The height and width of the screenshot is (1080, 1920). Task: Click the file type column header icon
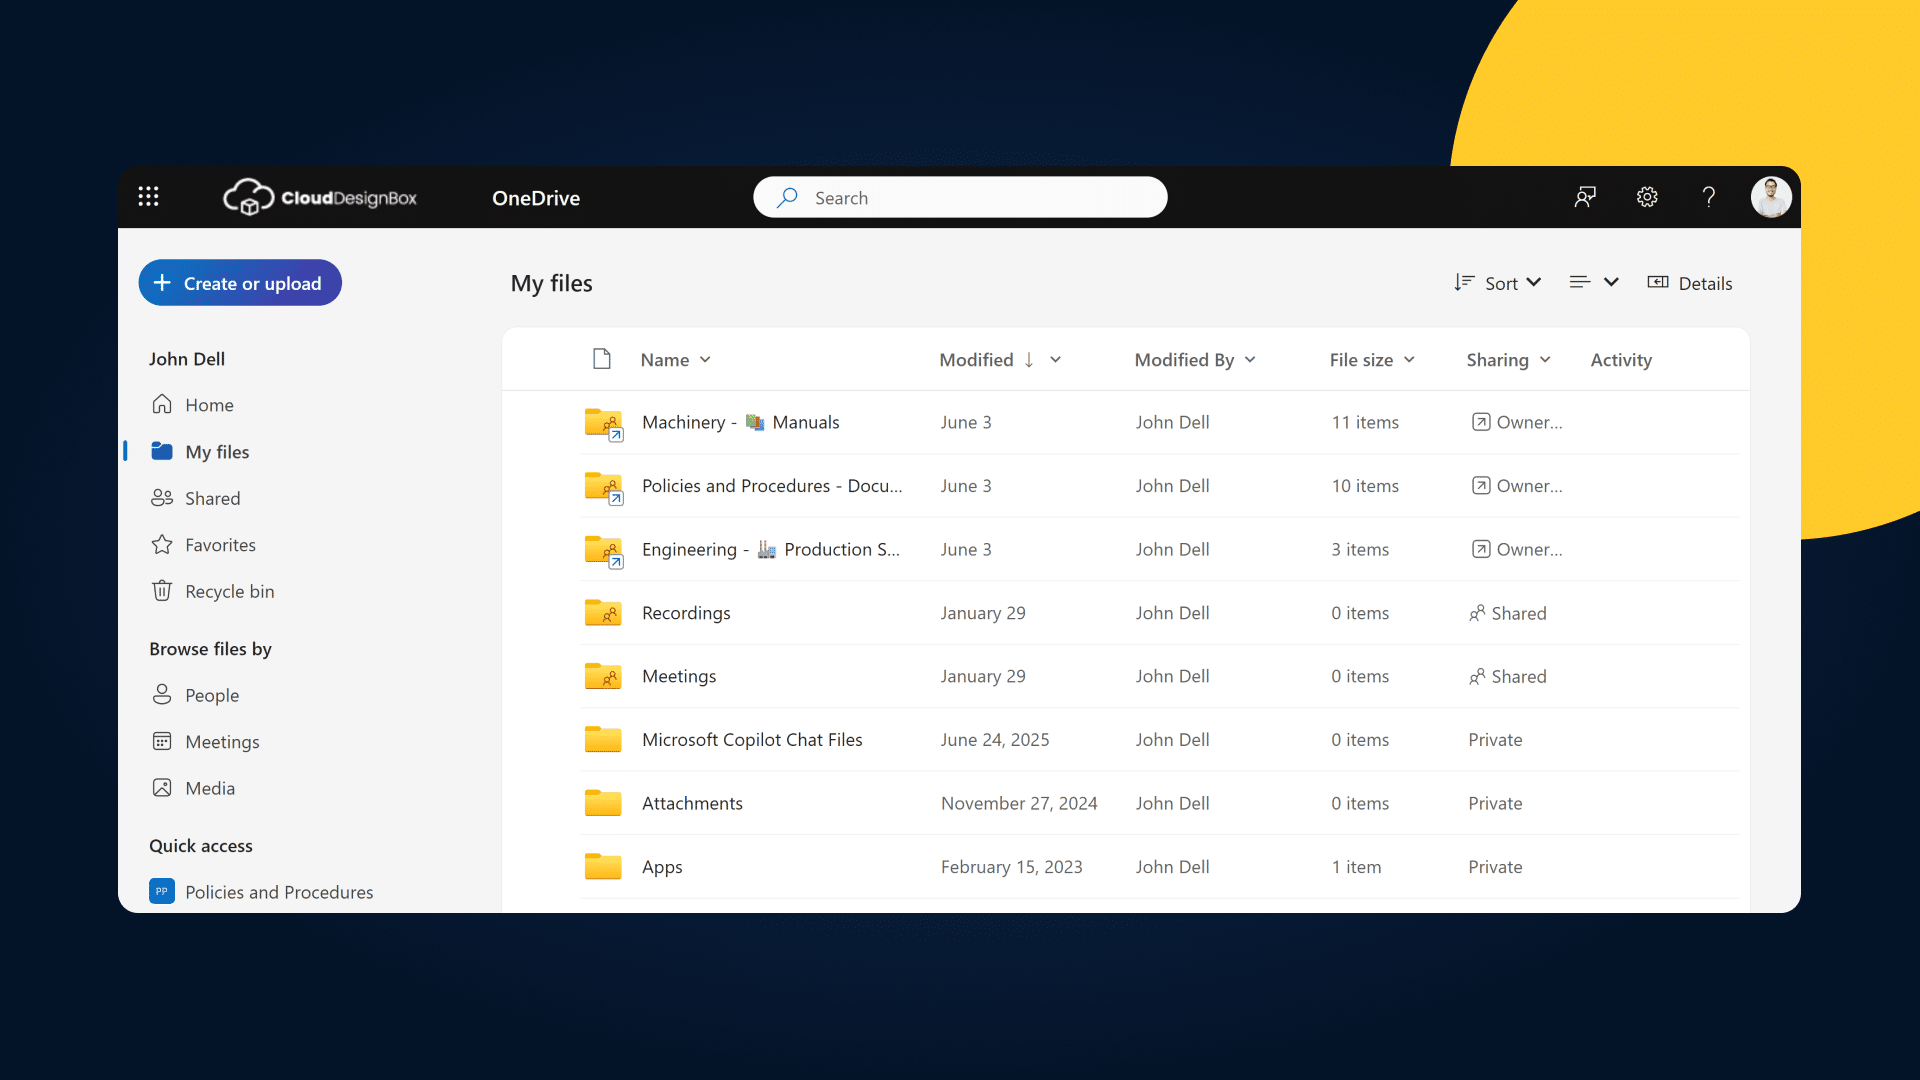[602, 359]
